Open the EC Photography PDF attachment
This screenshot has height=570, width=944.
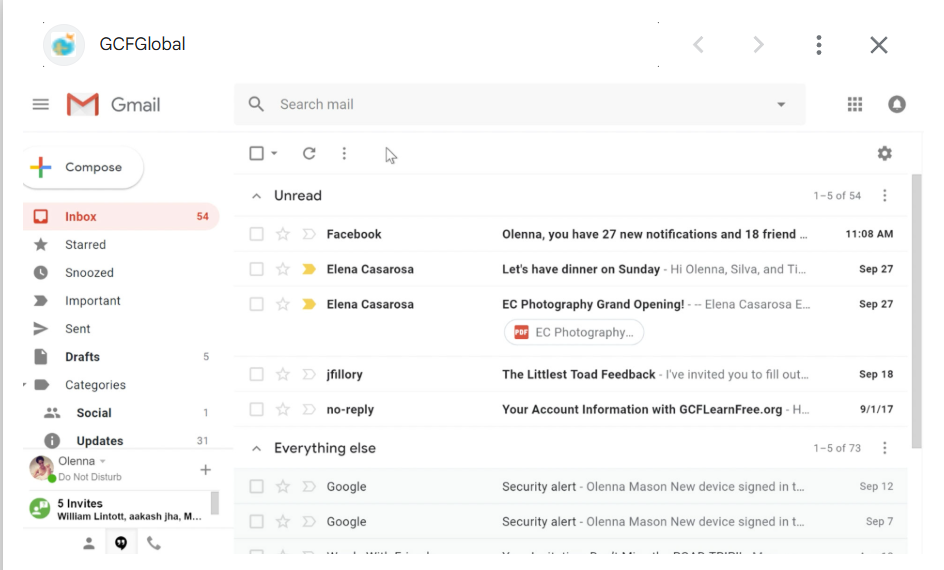point(574,332)
